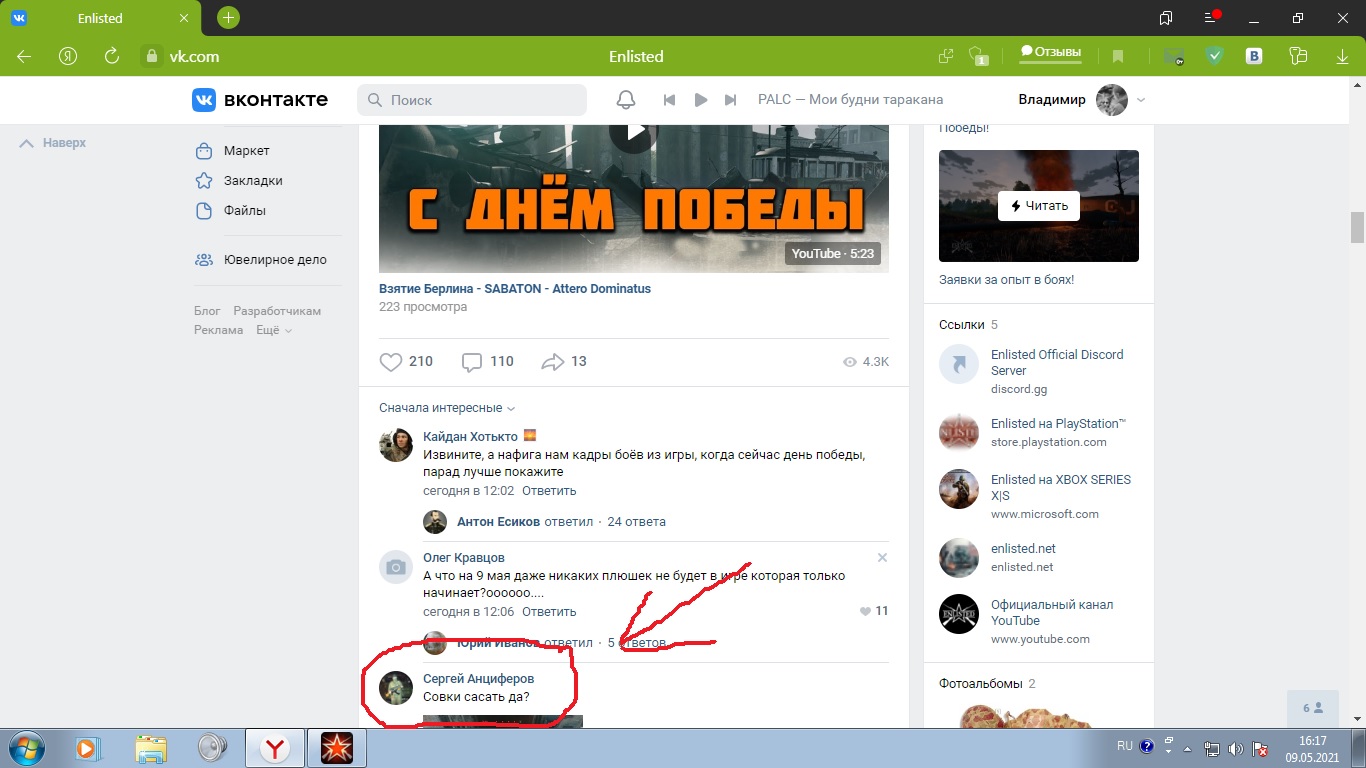Share the post with arrow icon
The image size is (1366, 768).
pos(553,362)
